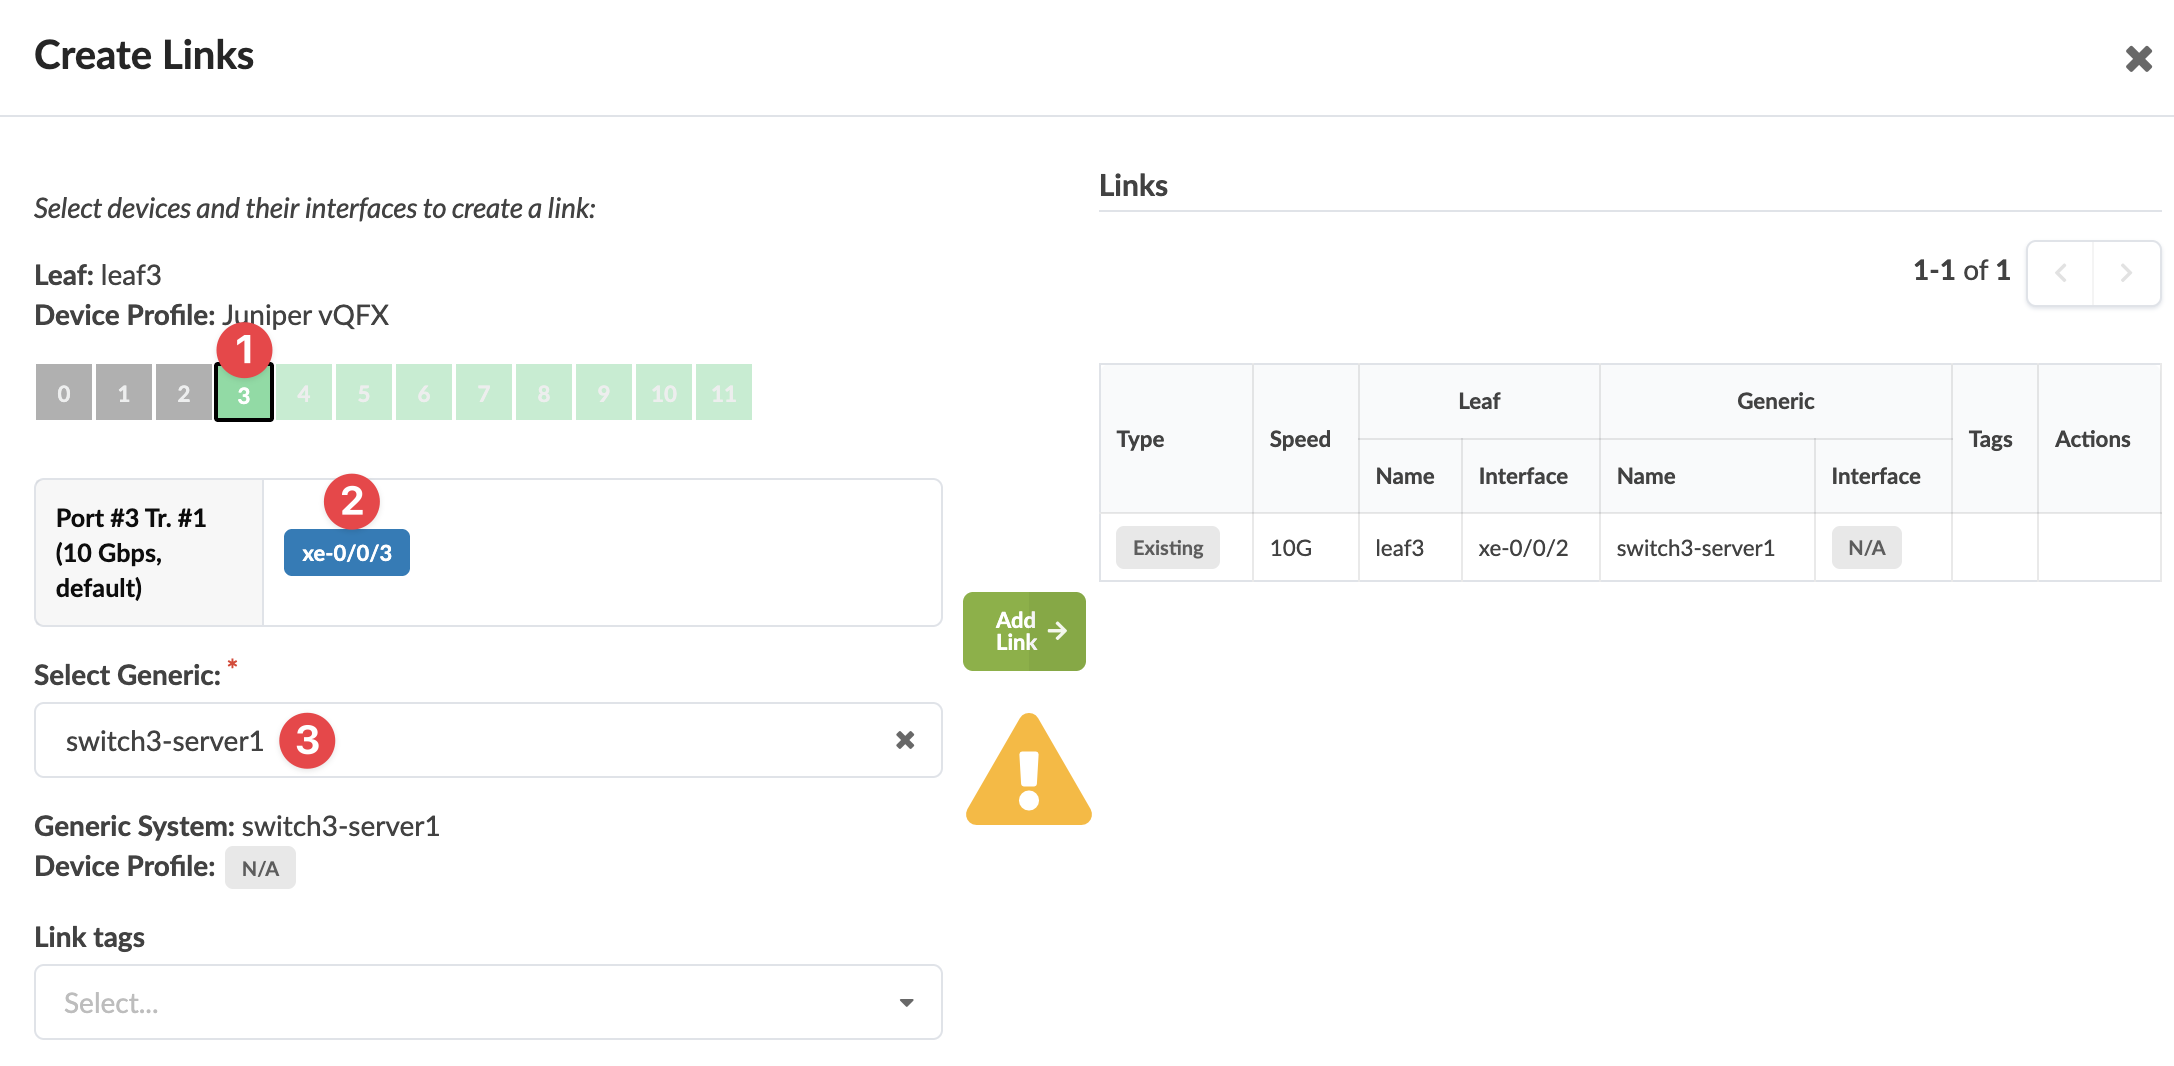Go to next page of links
The height and width of the screenshot is (1066, 2174).
[x=2126, y=272]
